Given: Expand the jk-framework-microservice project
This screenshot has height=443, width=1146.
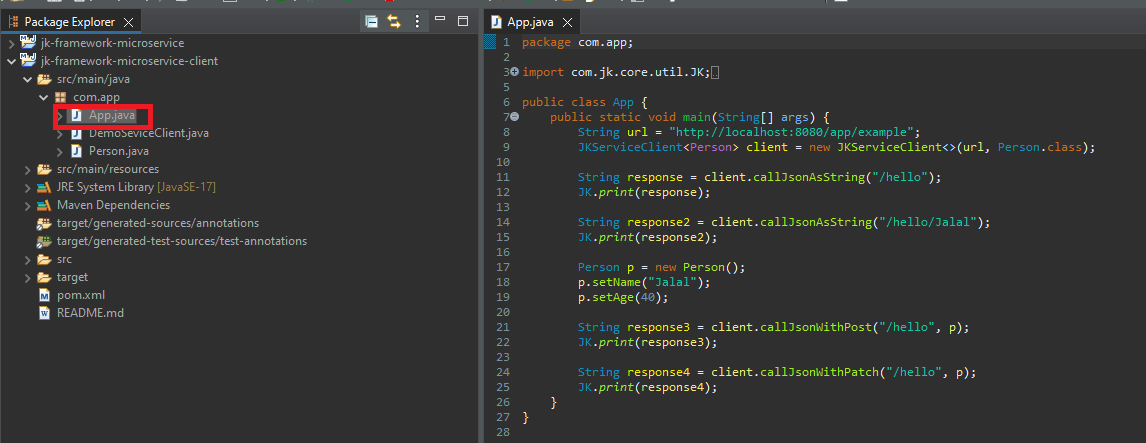Looking at the screenshot, I should tap(11, 43).
